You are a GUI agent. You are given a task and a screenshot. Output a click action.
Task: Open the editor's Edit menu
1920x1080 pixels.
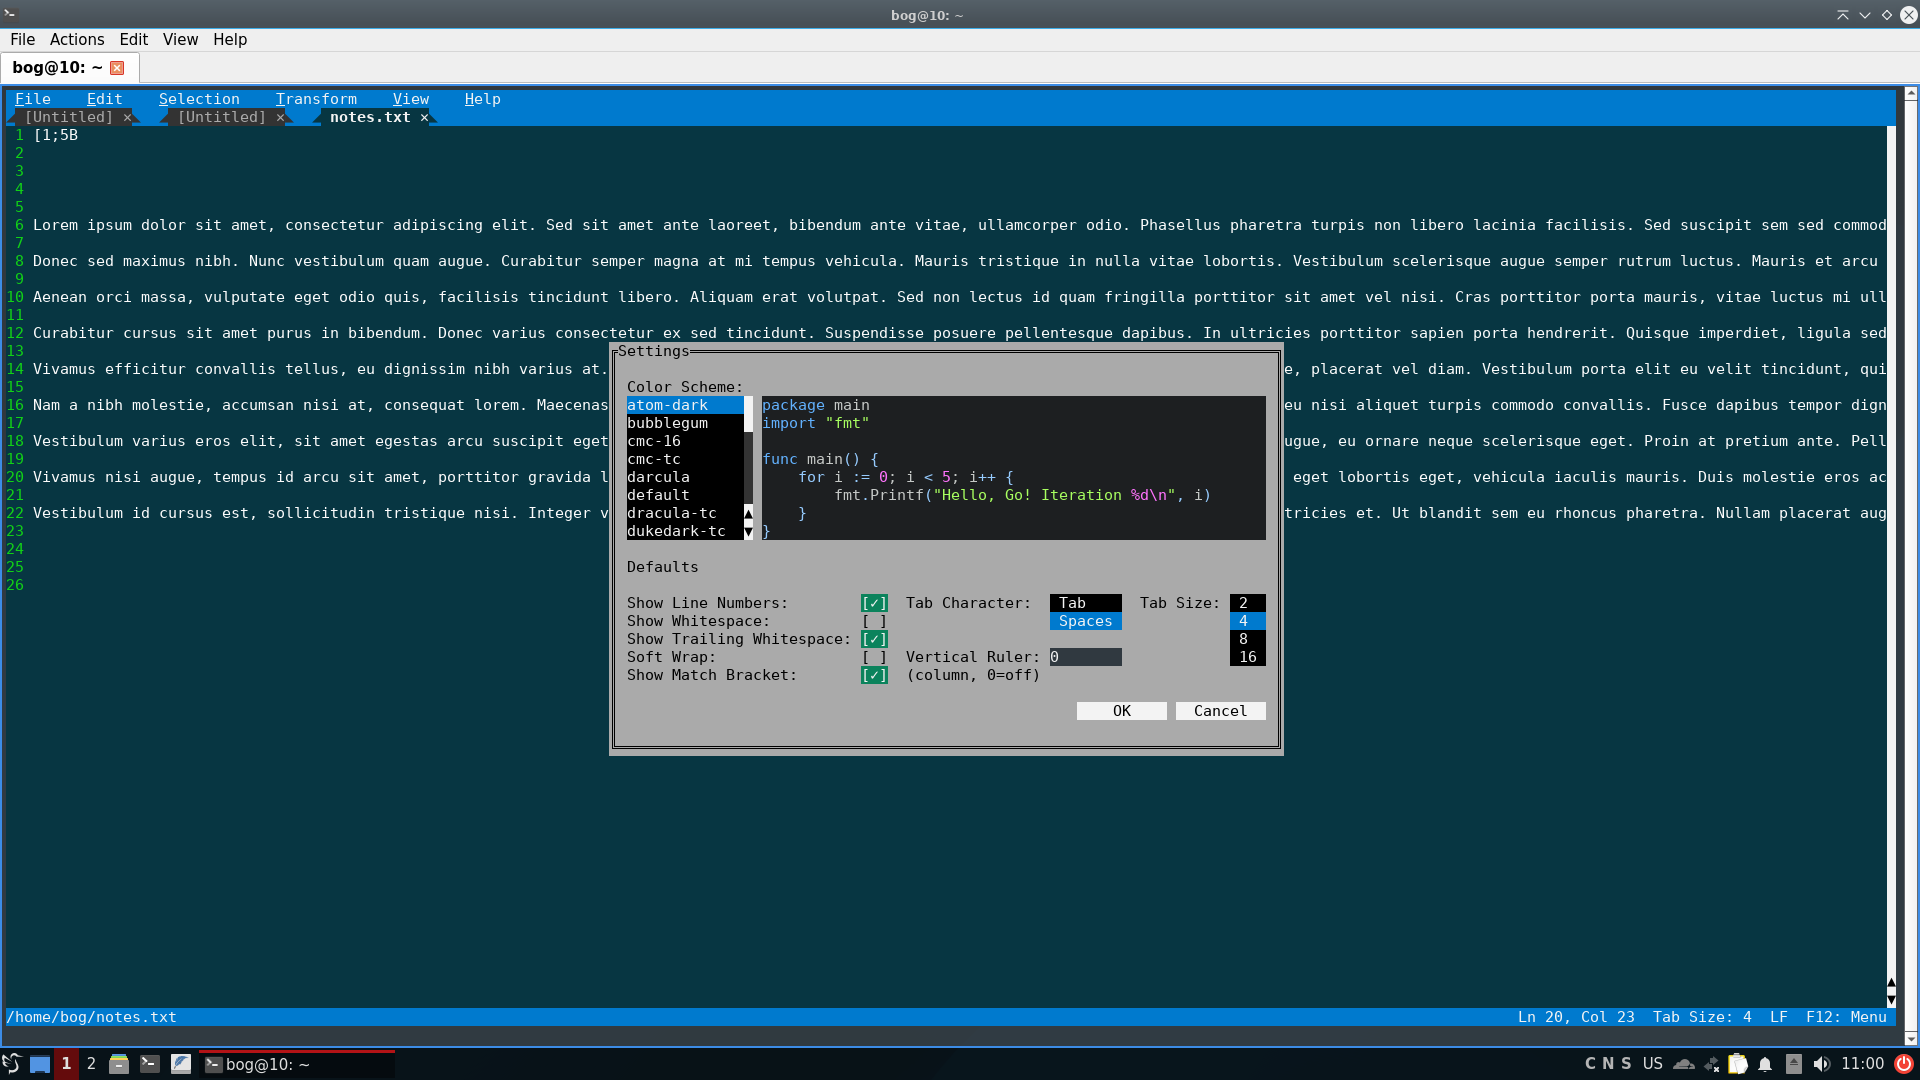105,99
